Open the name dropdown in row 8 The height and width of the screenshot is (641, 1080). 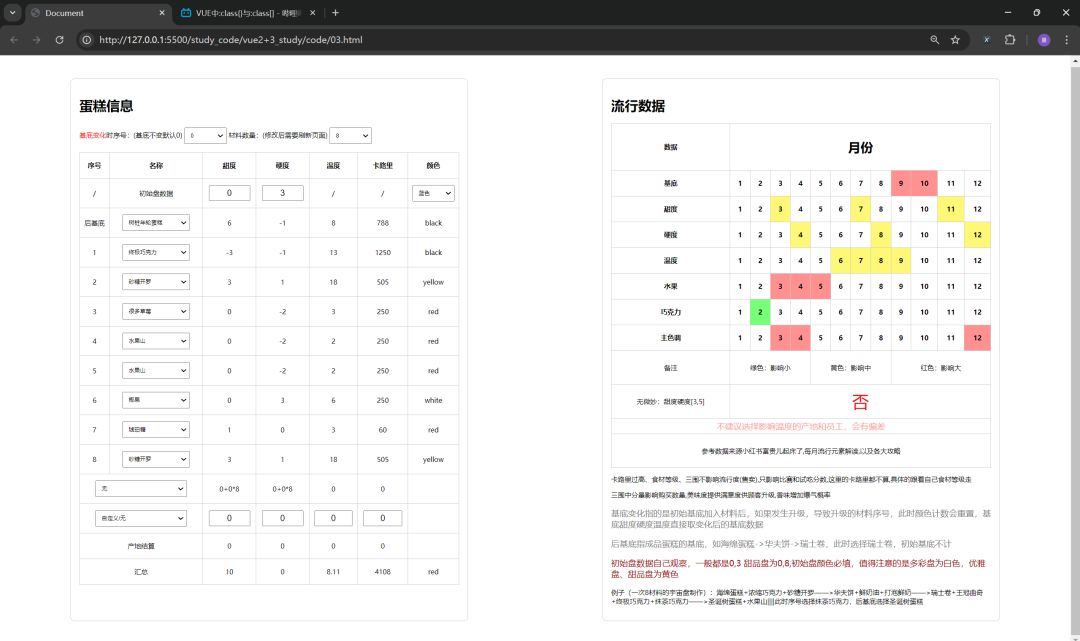point(156,459)
